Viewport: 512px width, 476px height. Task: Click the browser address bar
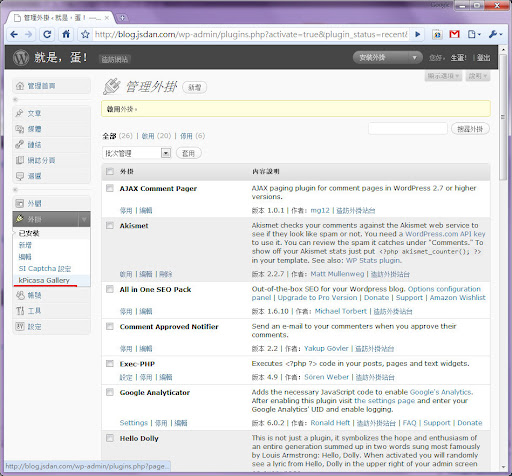click(x=251, y=34)
